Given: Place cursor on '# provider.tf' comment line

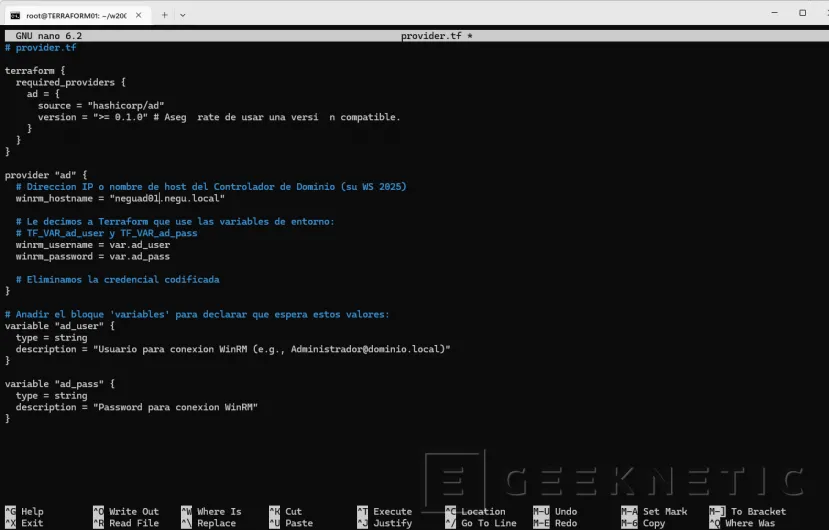Looking at the screenshot, I should tap(41, 48).
